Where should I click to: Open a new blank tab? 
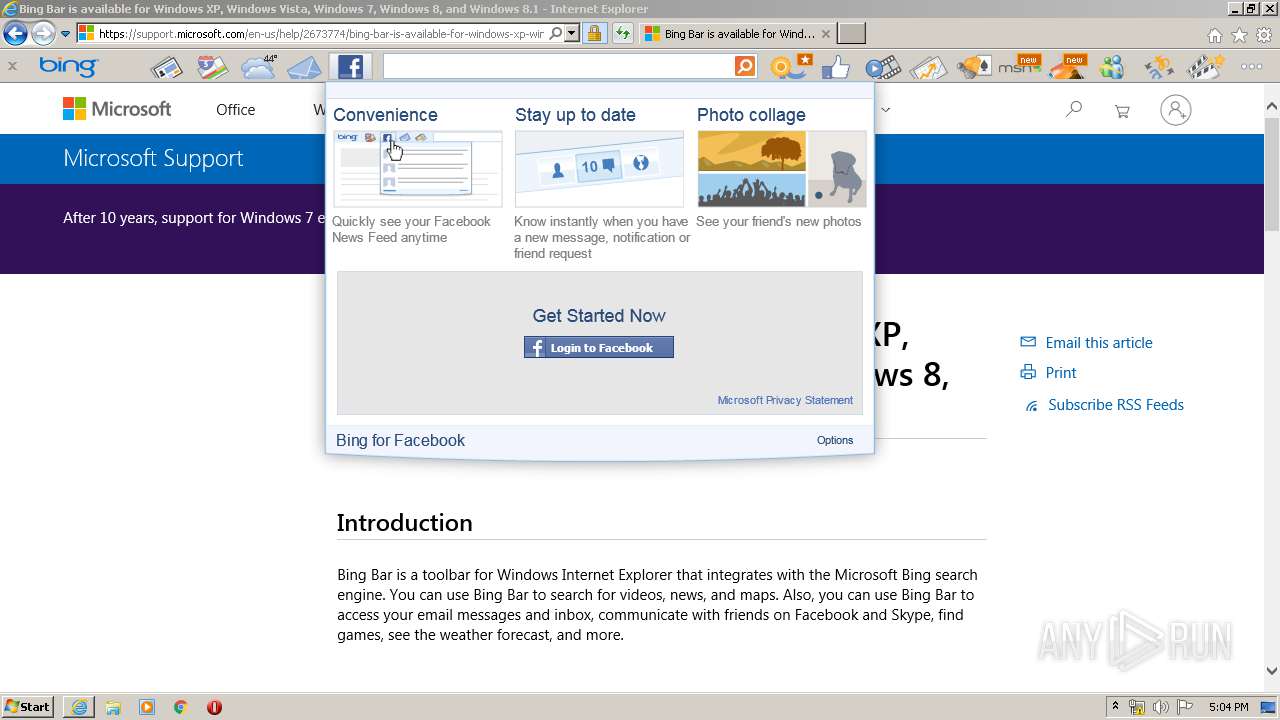point(851,34)
